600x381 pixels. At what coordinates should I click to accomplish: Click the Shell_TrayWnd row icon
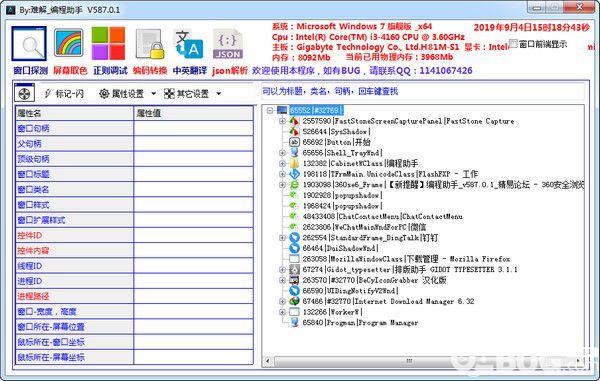[294, 153]
